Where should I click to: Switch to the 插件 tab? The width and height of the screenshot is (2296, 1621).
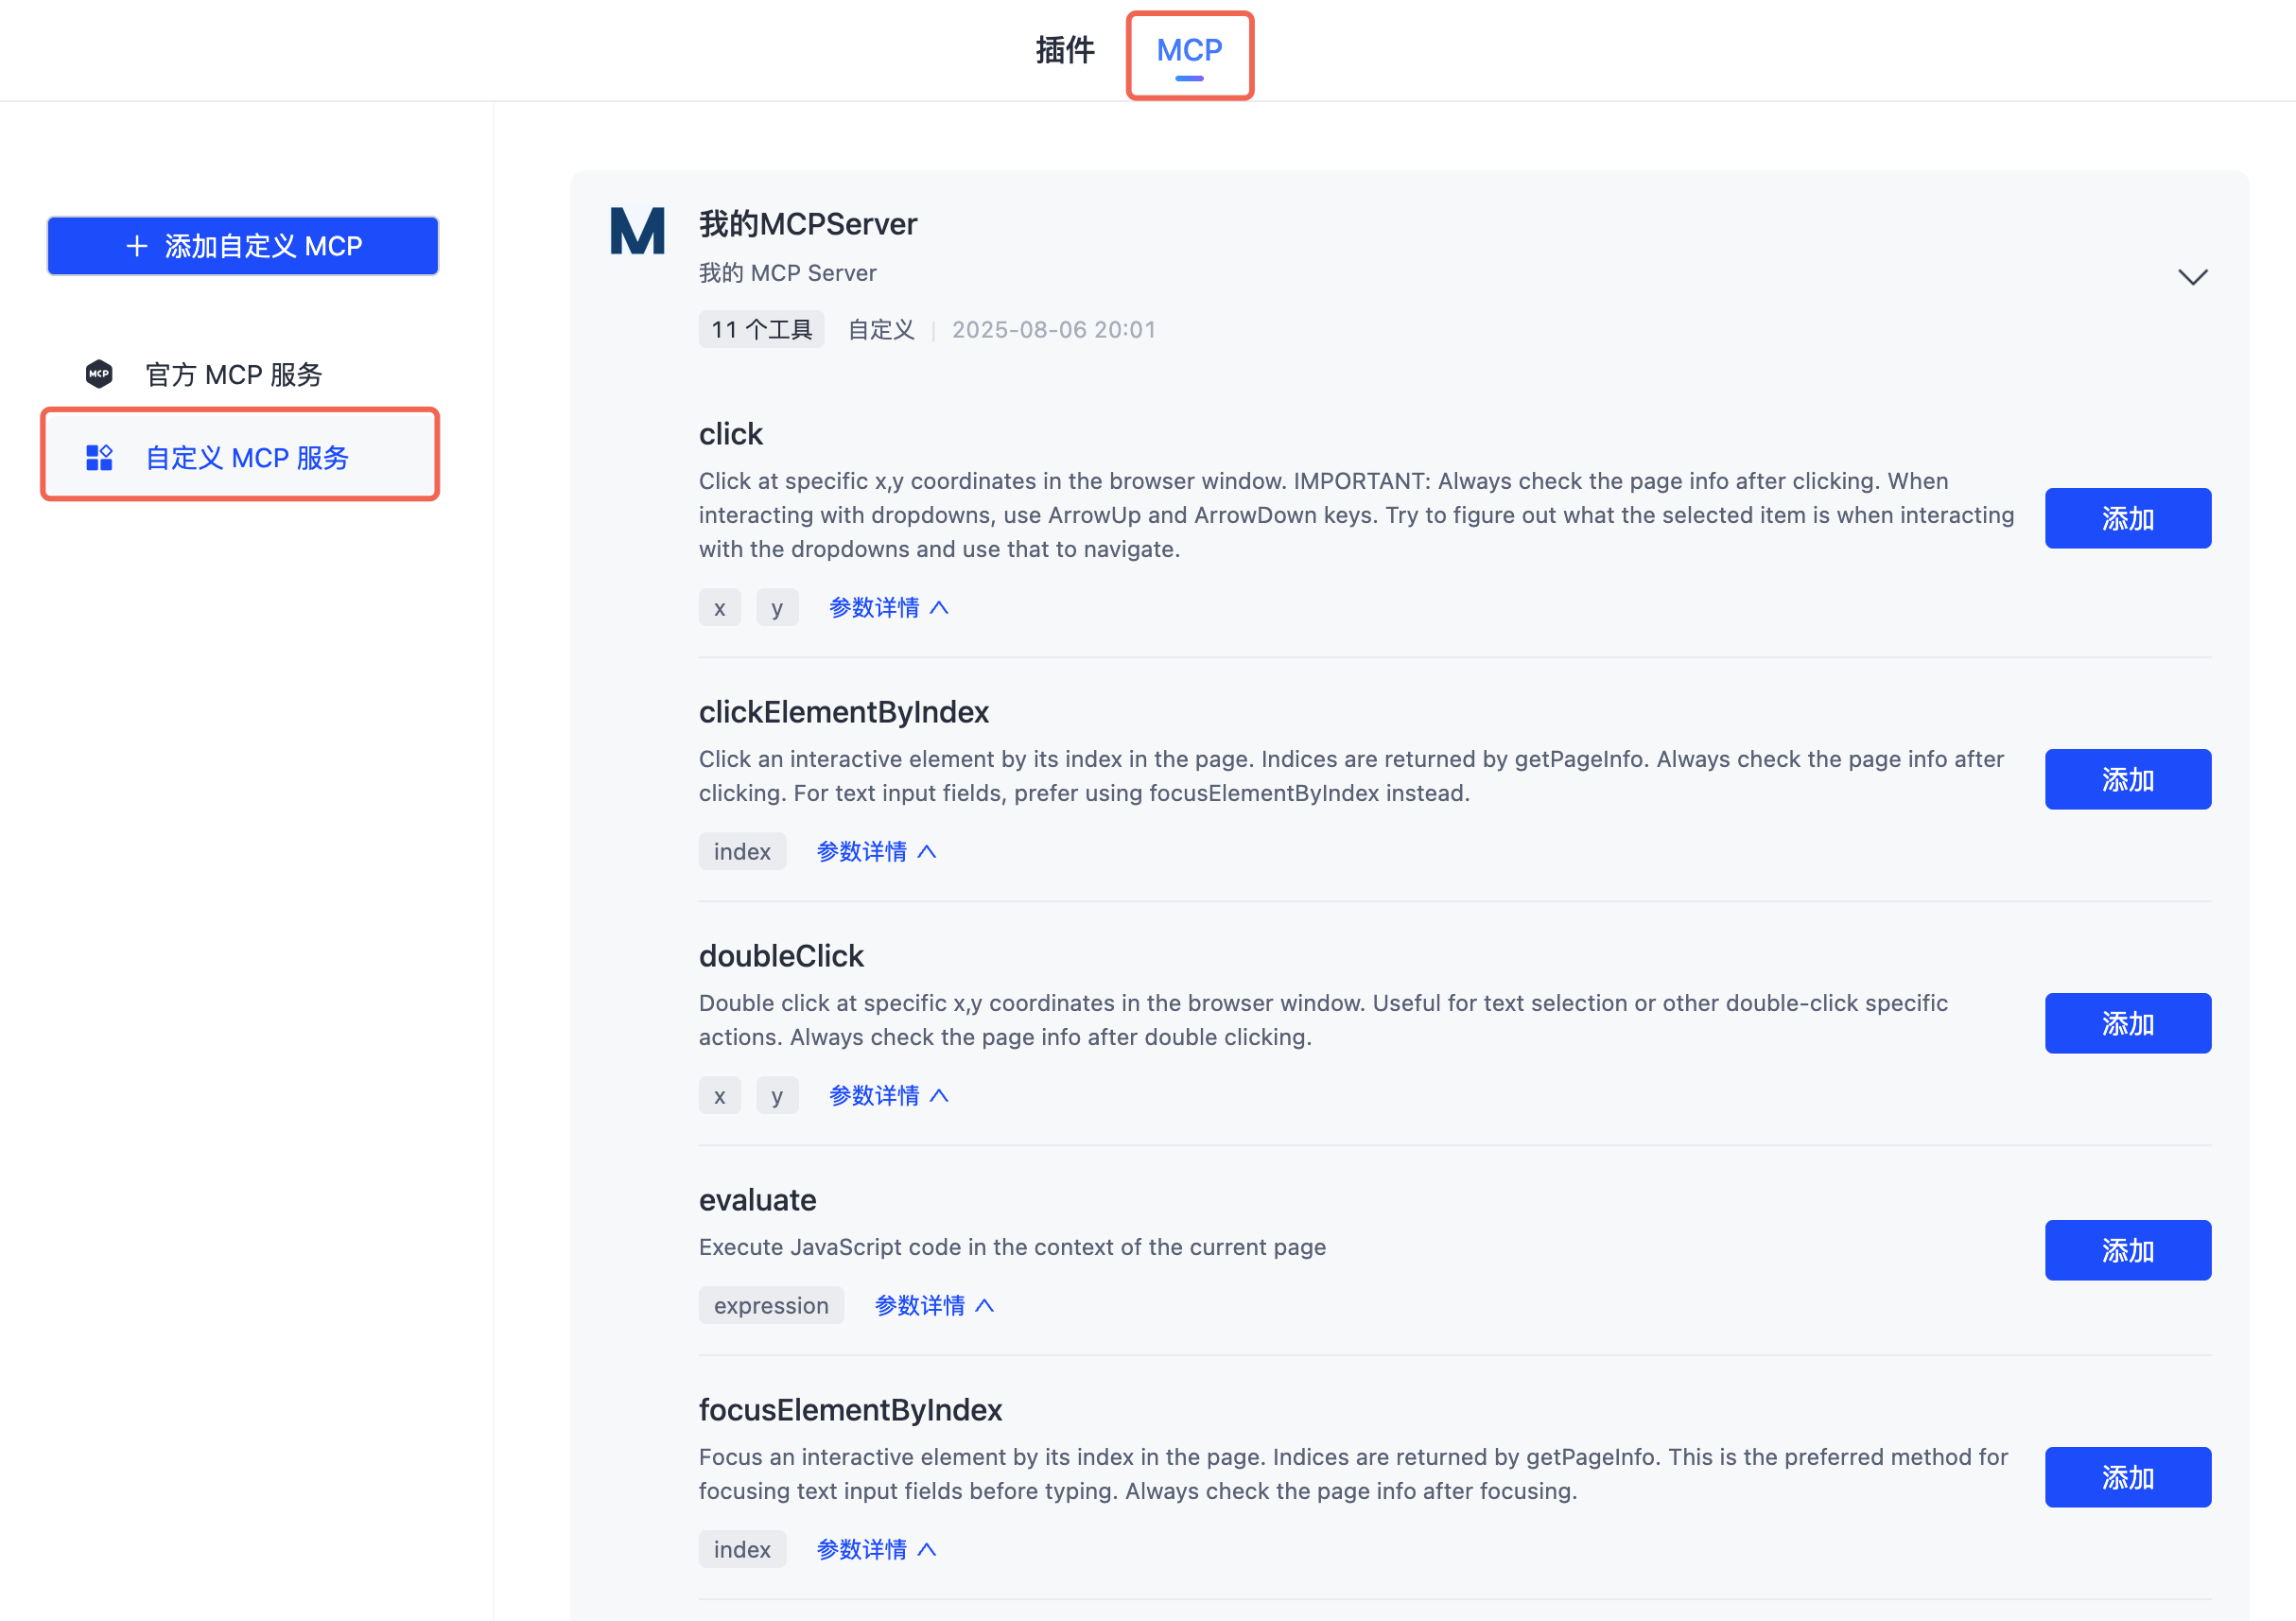[1065, 50]
